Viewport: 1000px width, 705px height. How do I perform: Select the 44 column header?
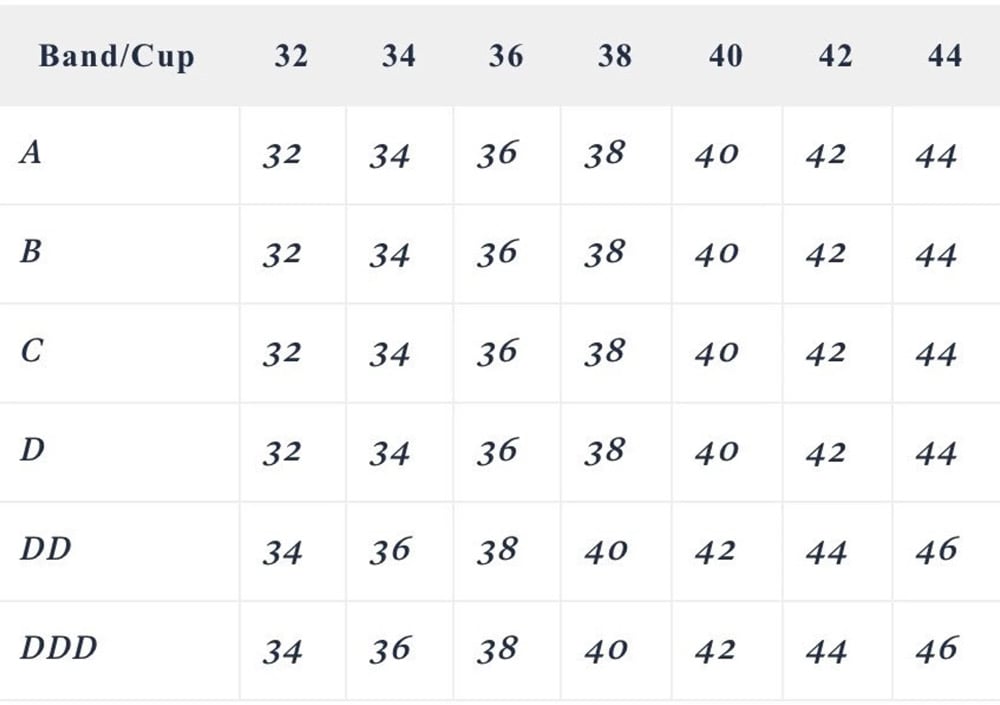(x=944, y=55)
